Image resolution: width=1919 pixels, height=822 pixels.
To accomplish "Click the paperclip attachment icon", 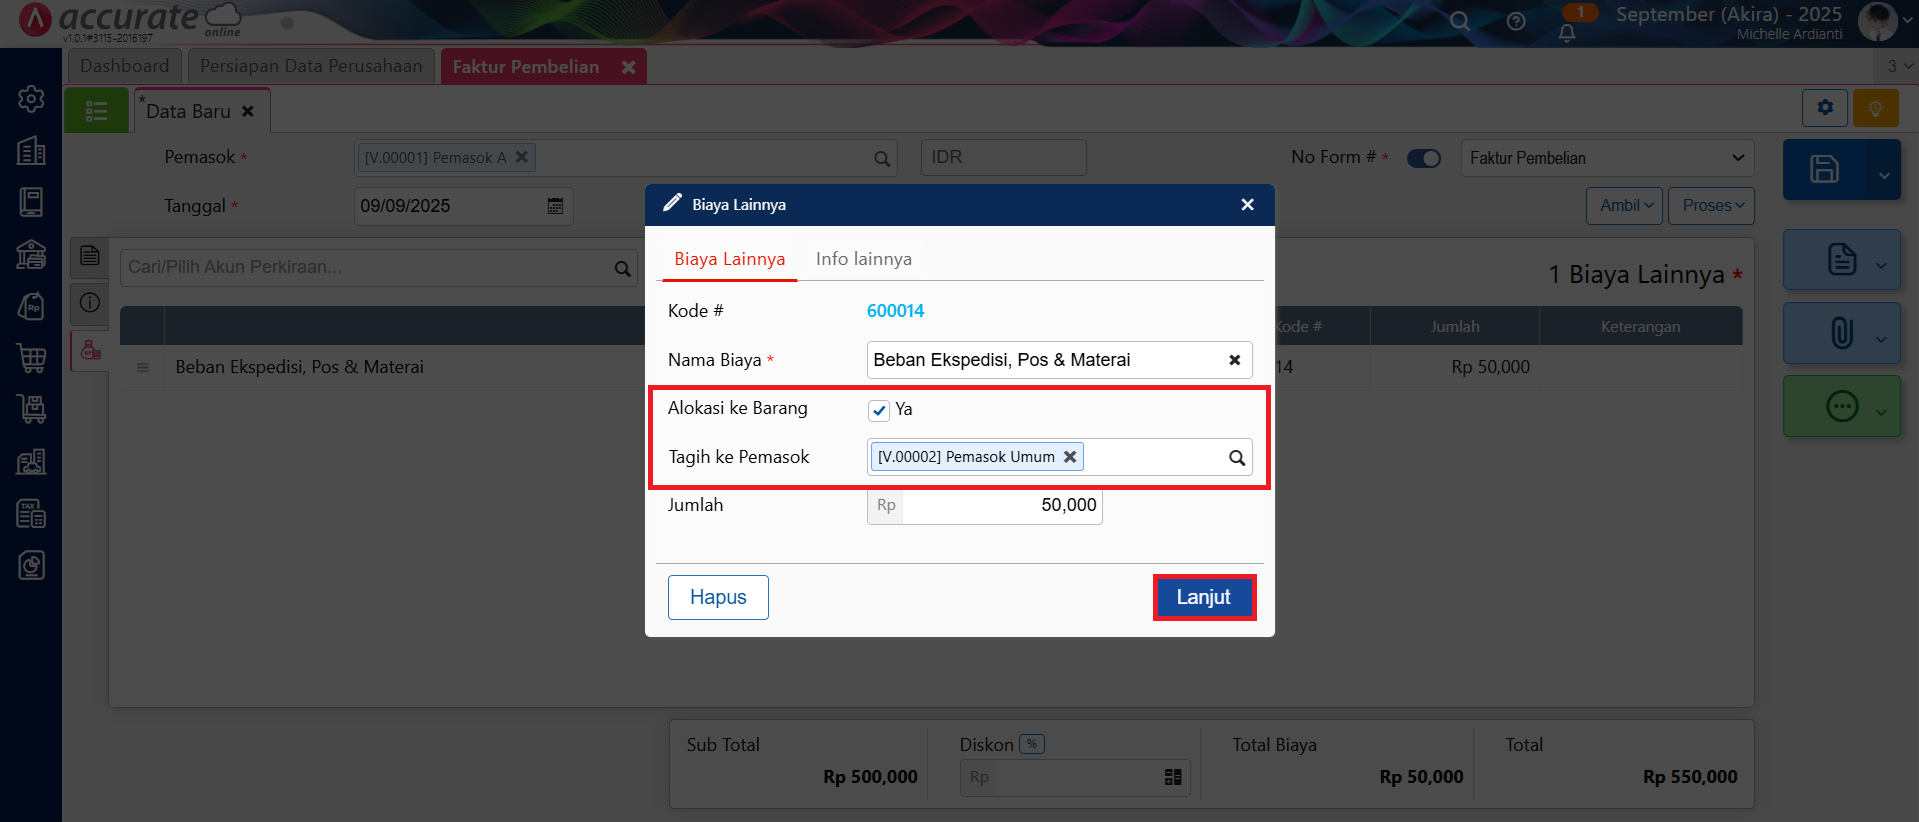I will pos(1842,333).
